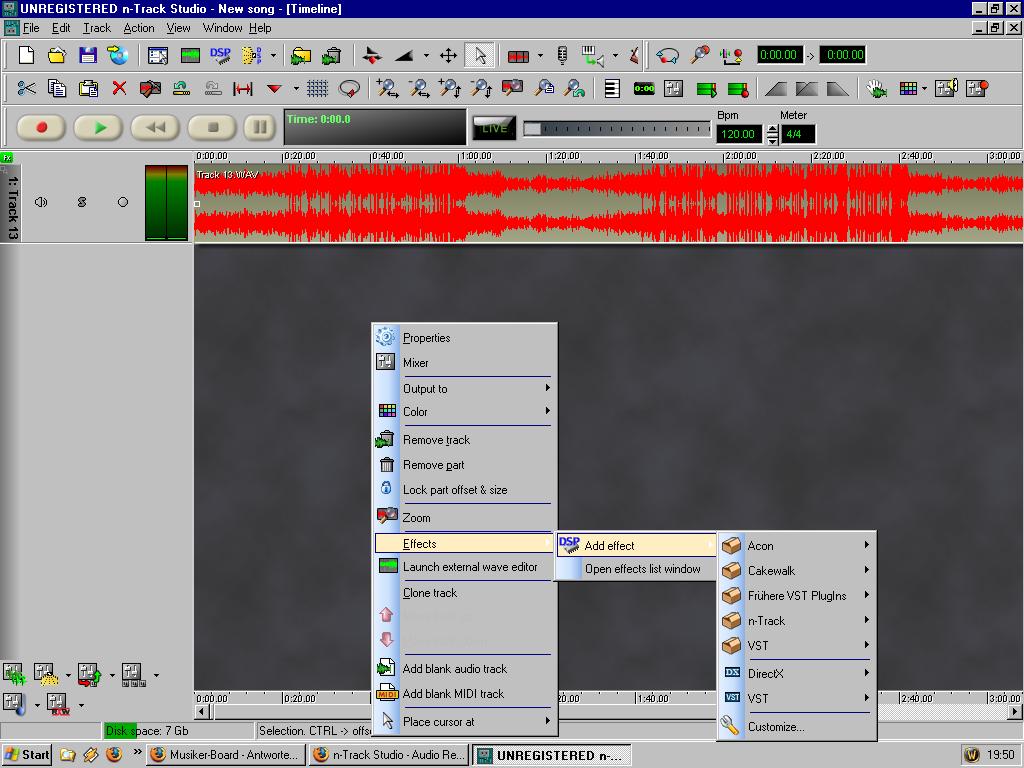
Task: Open the Action menu
Action: pyautogui.click(x=139, y=28)
